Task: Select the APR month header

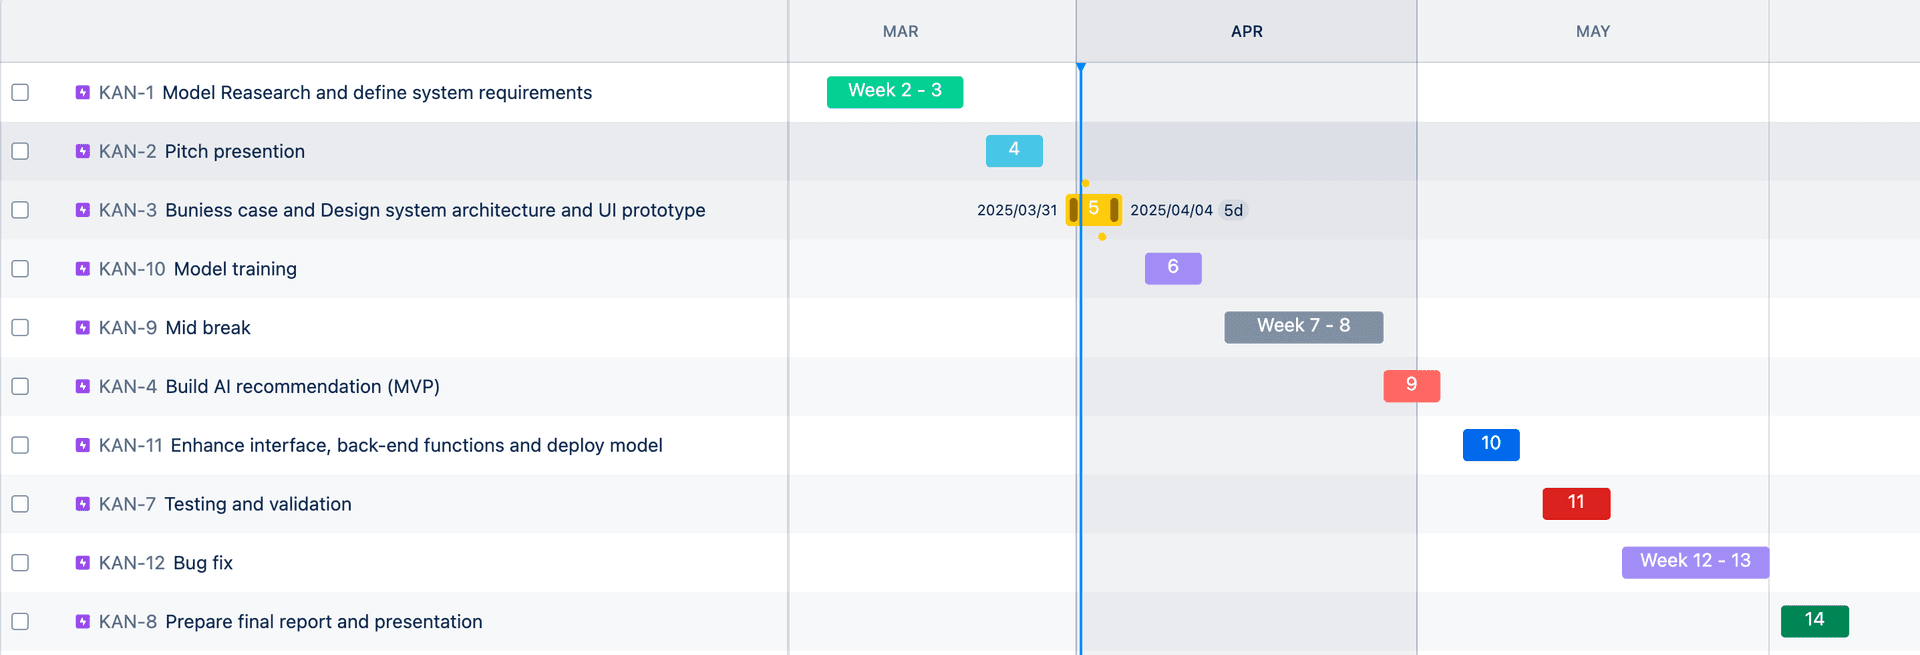Action: point(1246,32)
